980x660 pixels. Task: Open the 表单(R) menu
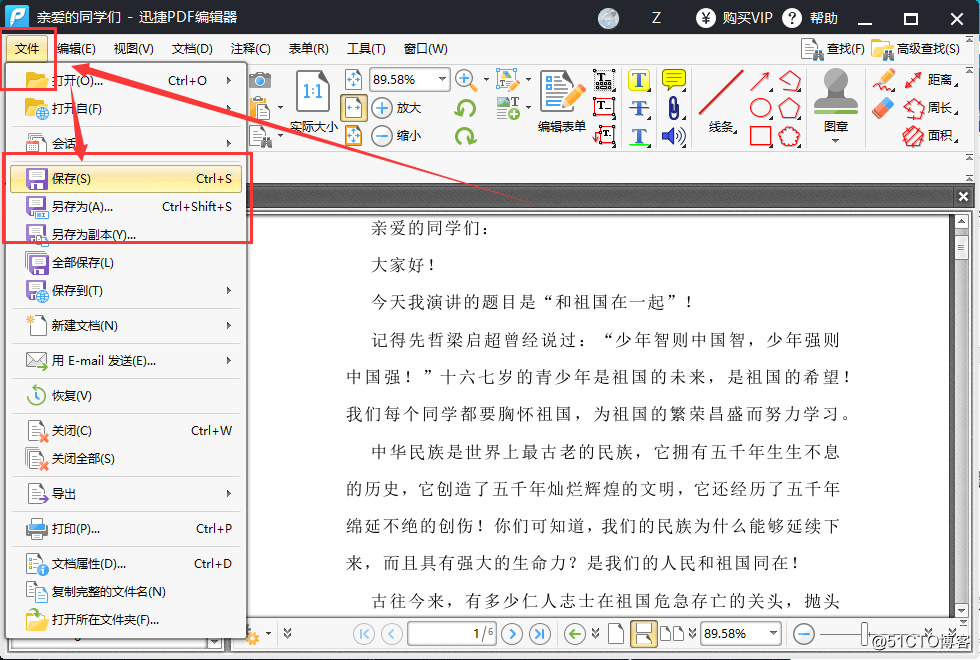[308, 49]
